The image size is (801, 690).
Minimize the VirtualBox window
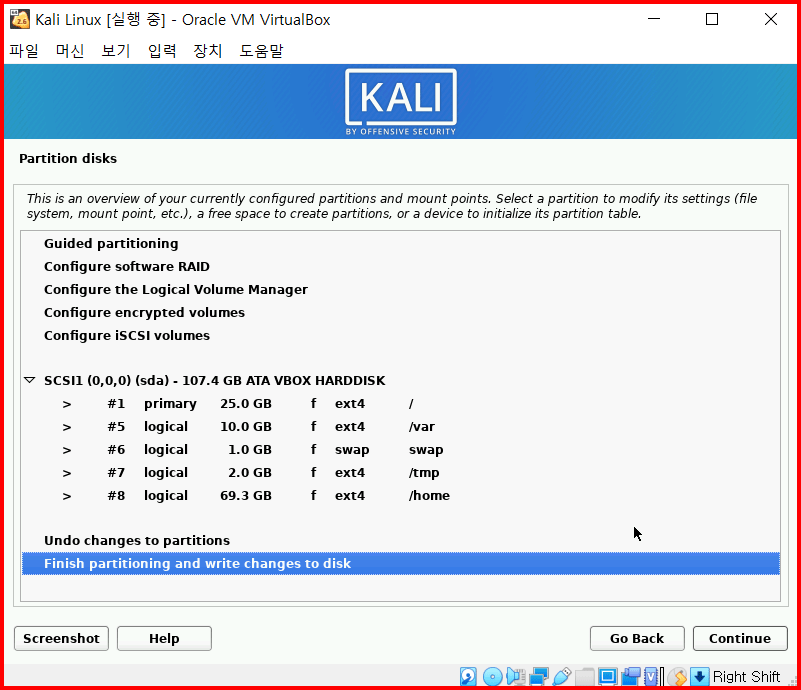[654, 19]
